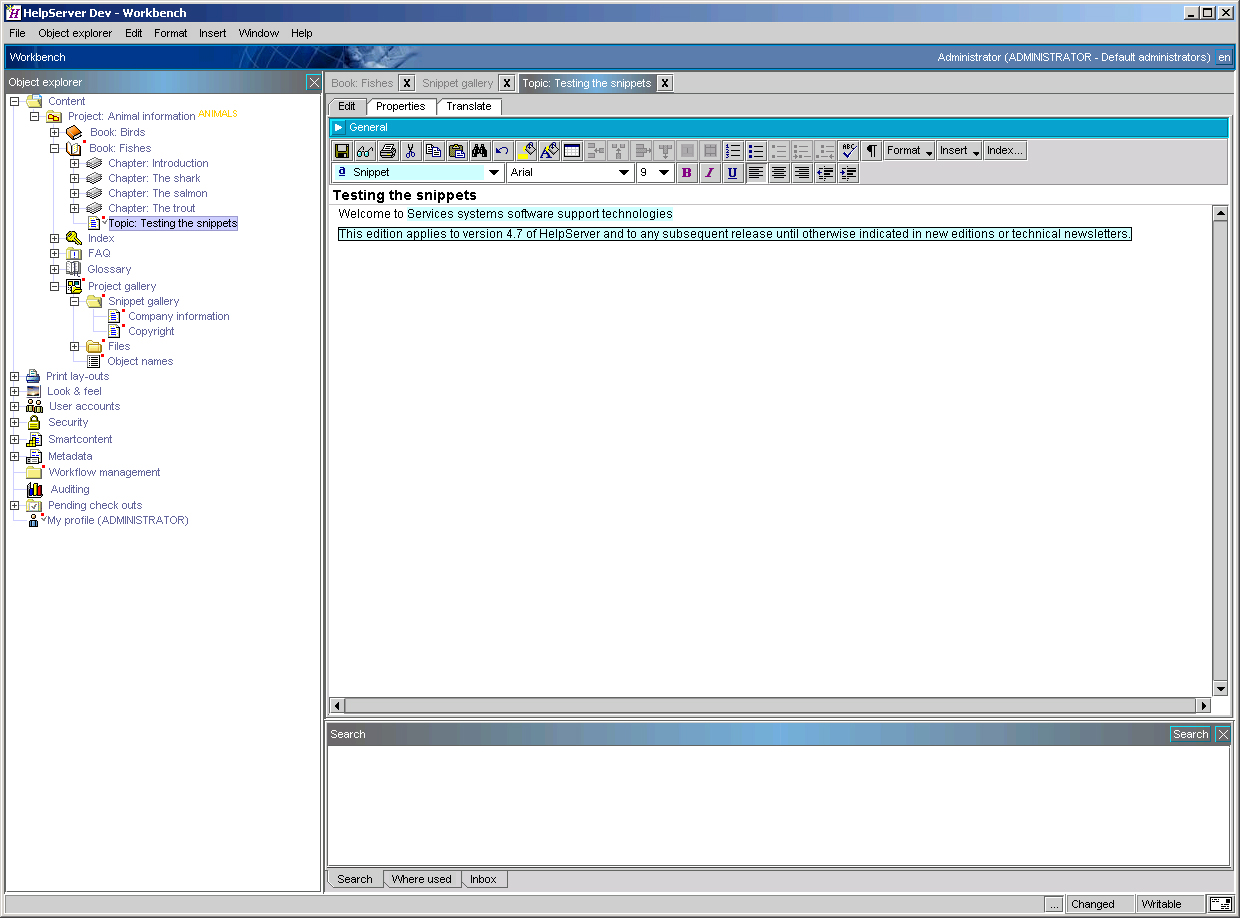Cut selection with the scissors icon

[x=411, y=151]
